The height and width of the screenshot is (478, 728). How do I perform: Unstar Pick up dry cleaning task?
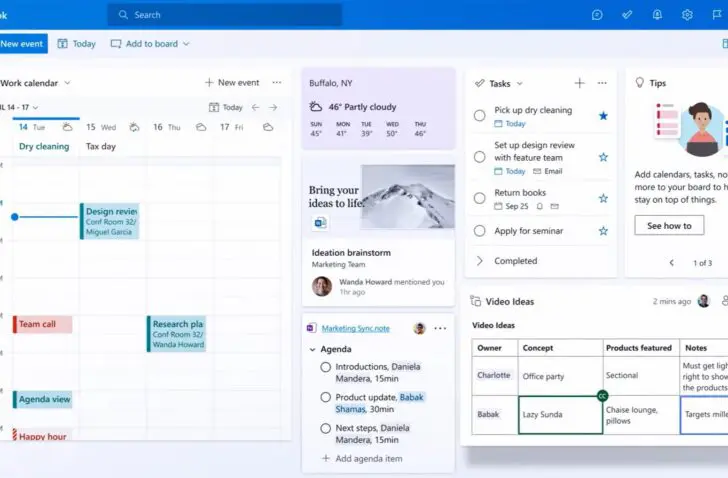tap(603, 116)
